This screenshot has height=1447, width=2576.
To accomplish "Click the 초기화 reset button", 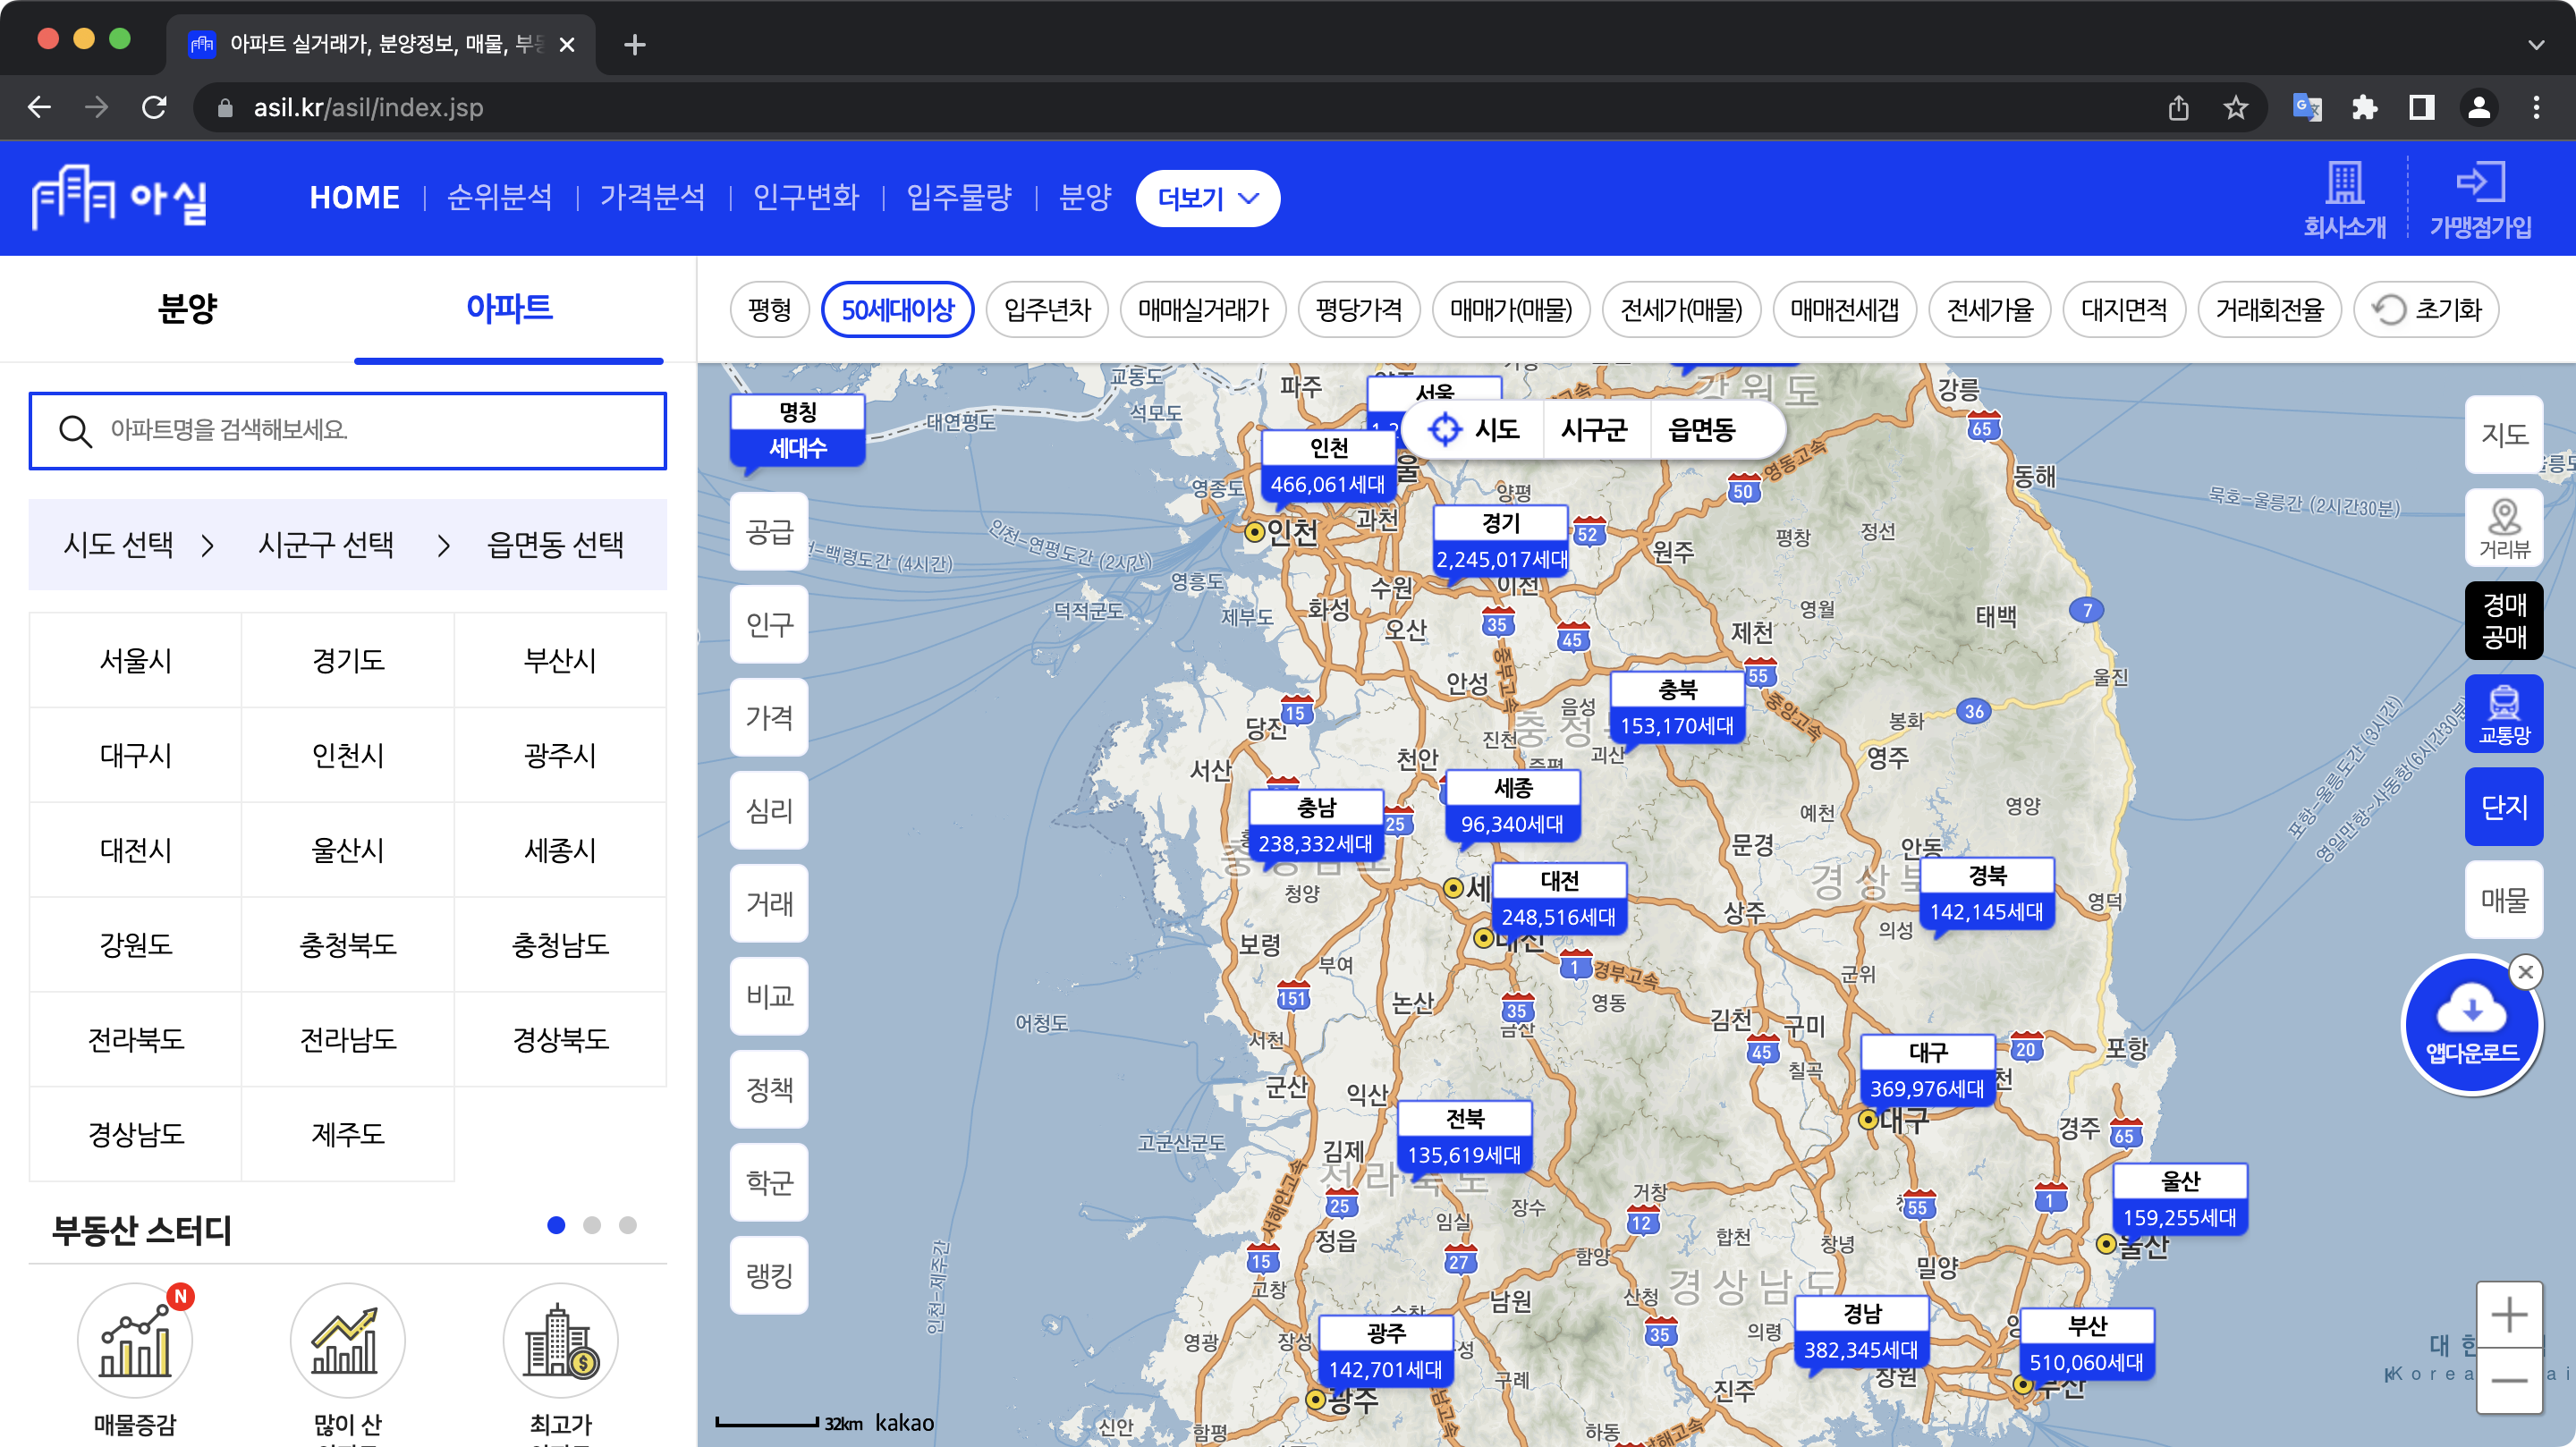I will pyautogui.click(x=2426, y=310).
